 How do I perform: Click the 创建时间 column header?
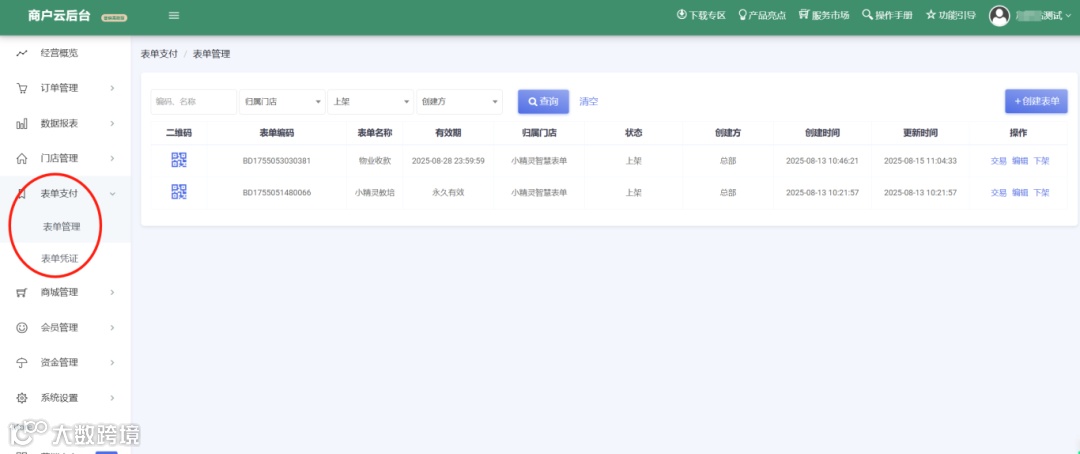click(822, 133)
